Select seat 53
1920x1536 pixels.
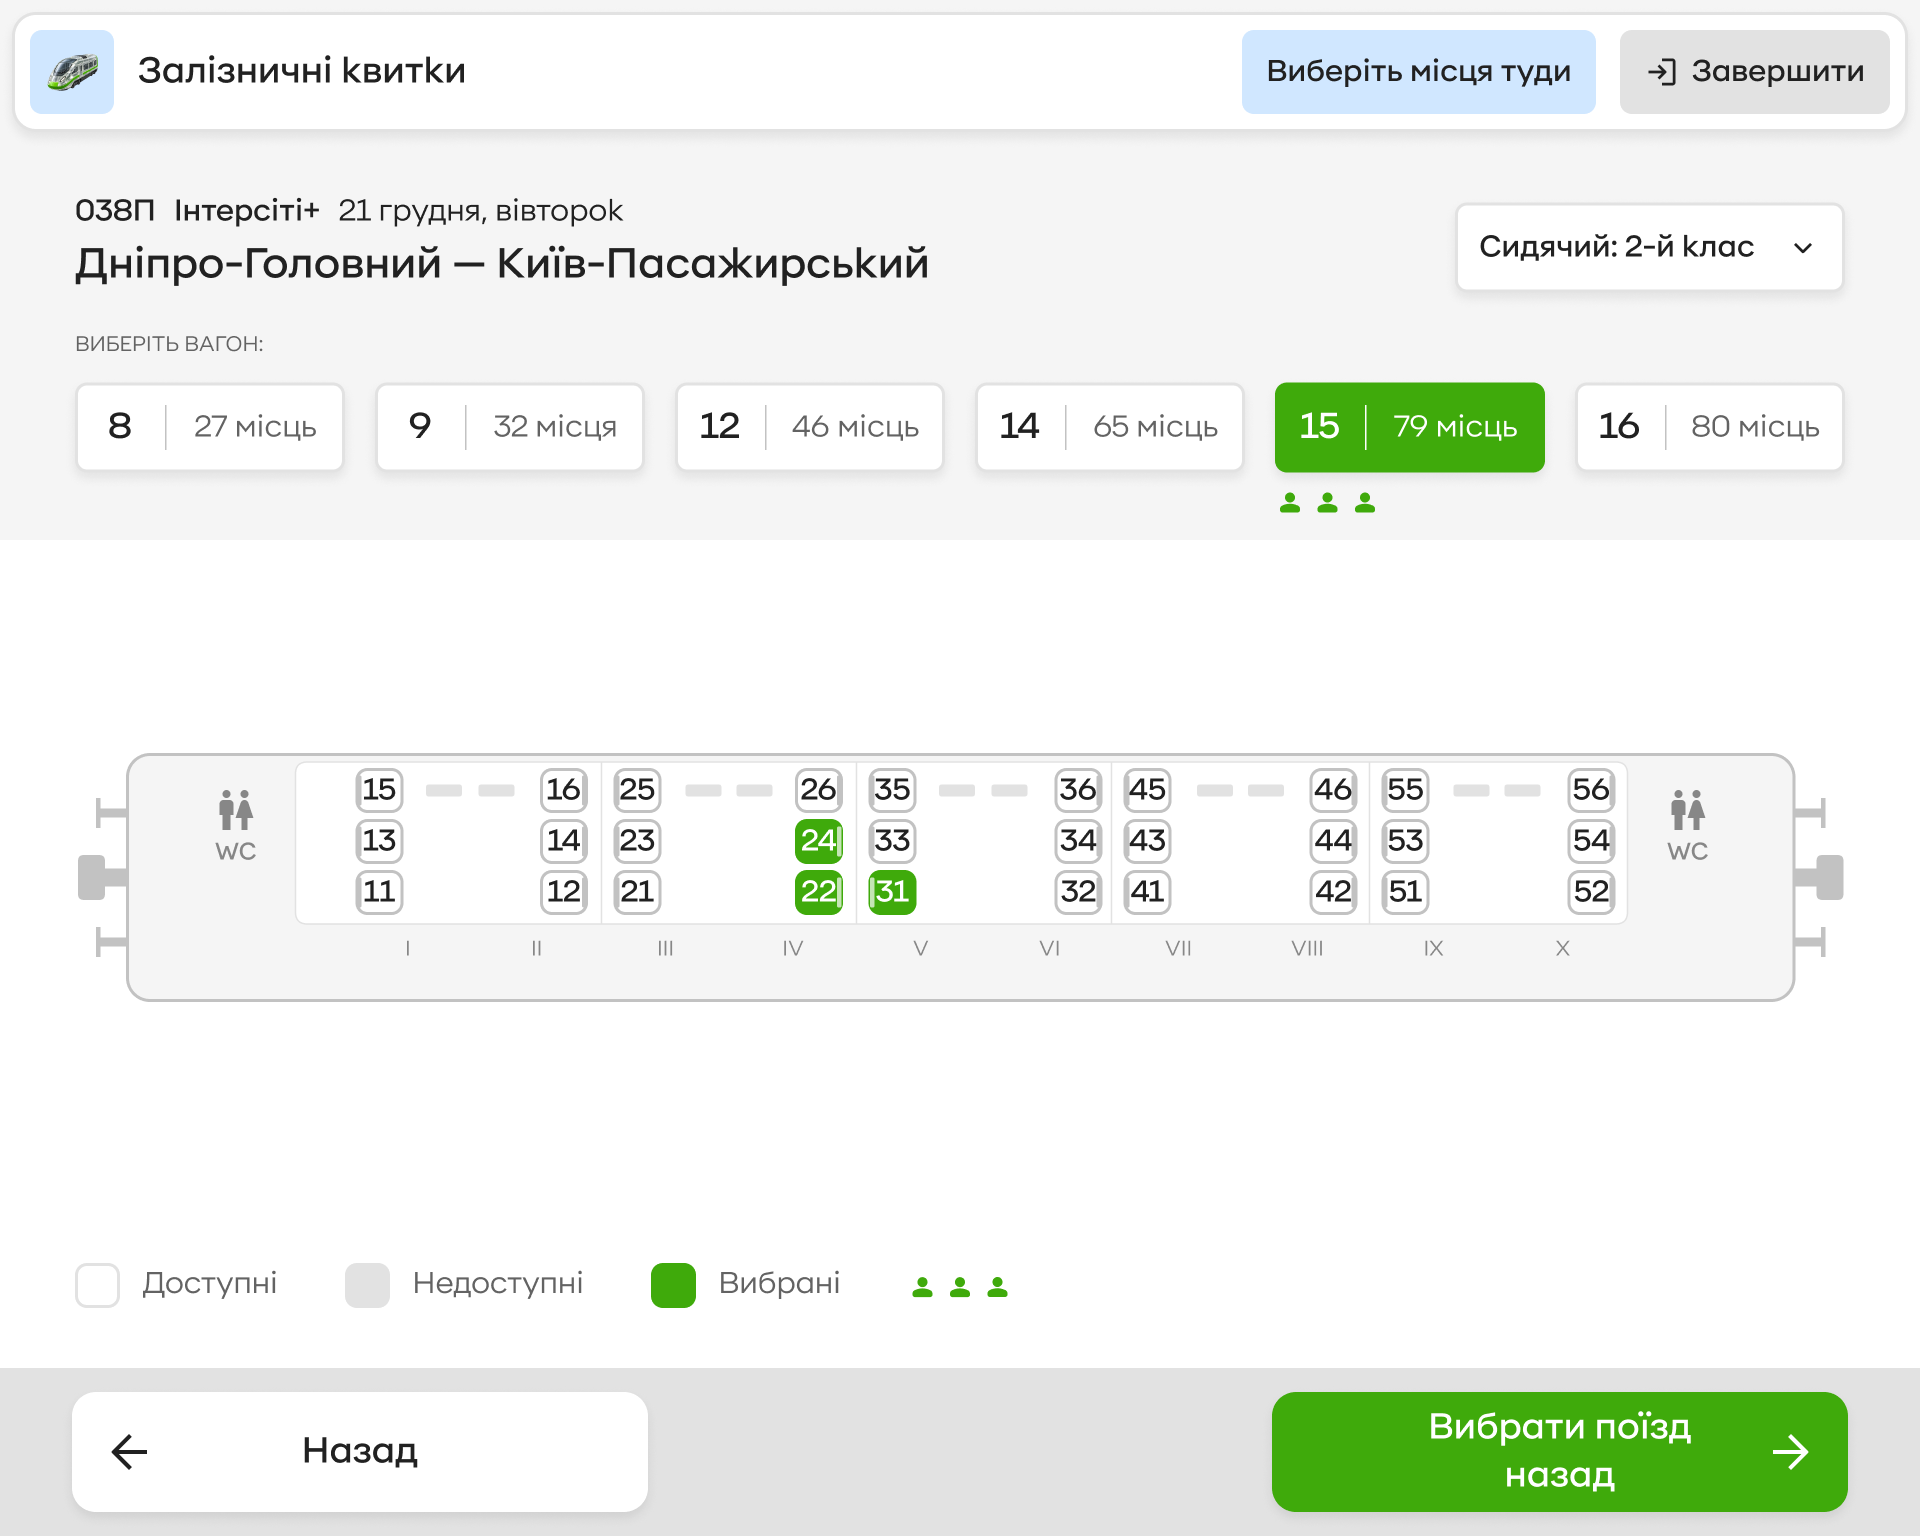tap(1405, 841)
